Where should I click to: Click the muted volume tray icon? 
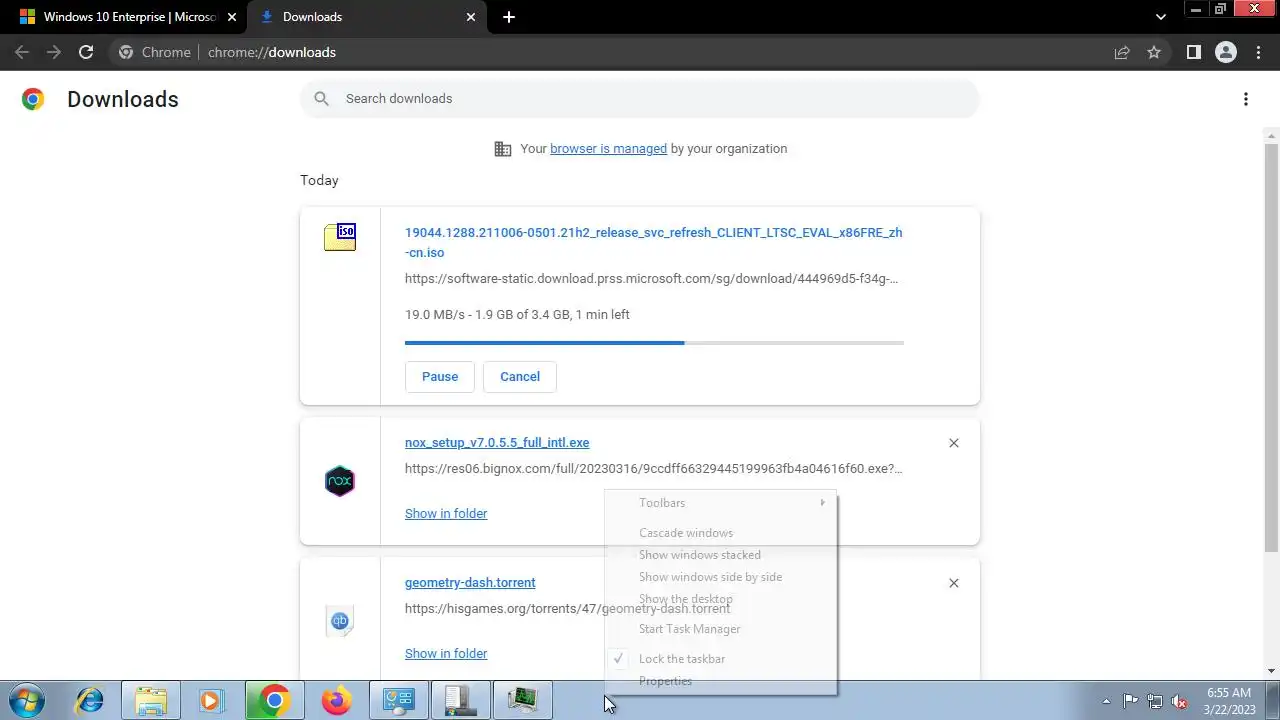pyautogui.click(x=1179, y=701)
